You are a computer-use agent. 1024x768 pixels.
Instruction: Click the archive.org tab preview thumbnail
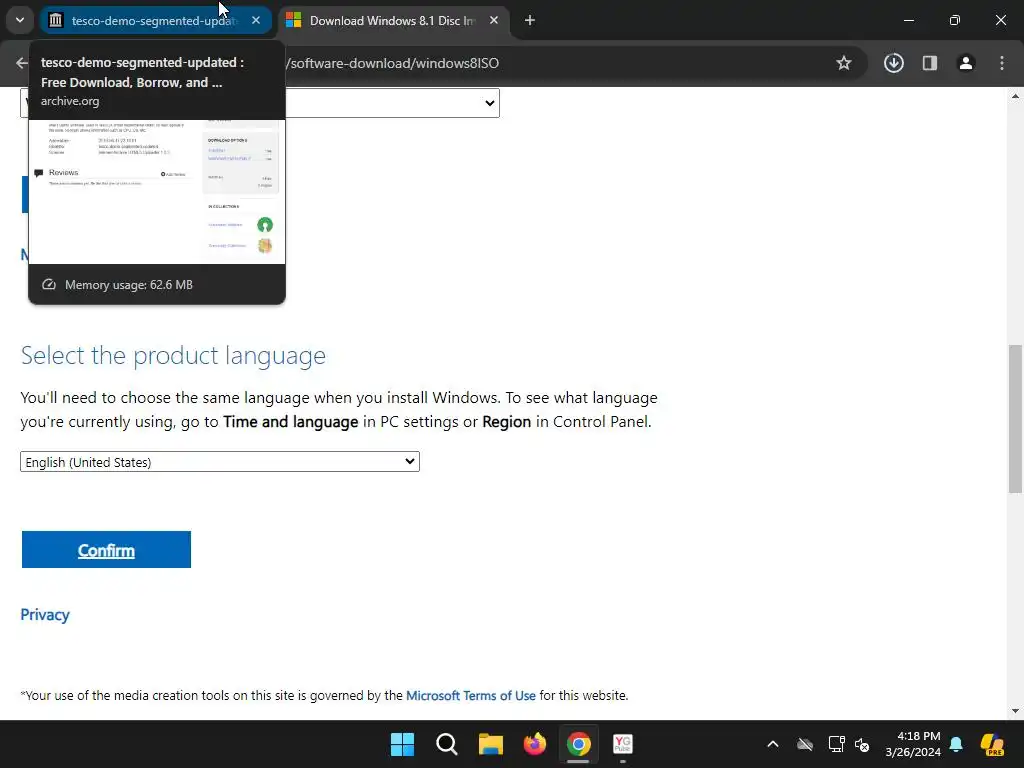[x=157, y=192]
